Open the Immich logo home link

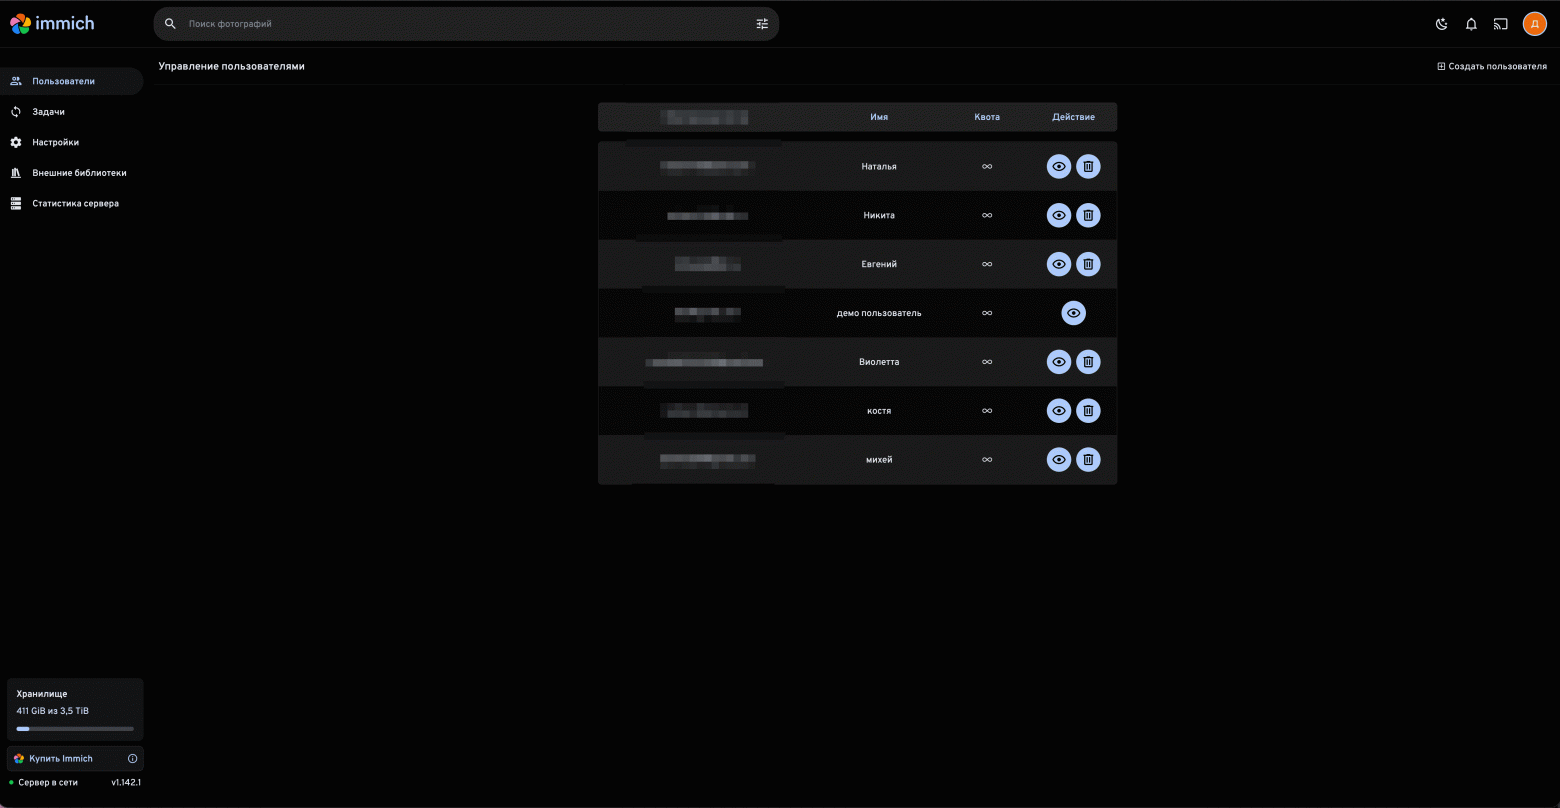click(52, 23)
